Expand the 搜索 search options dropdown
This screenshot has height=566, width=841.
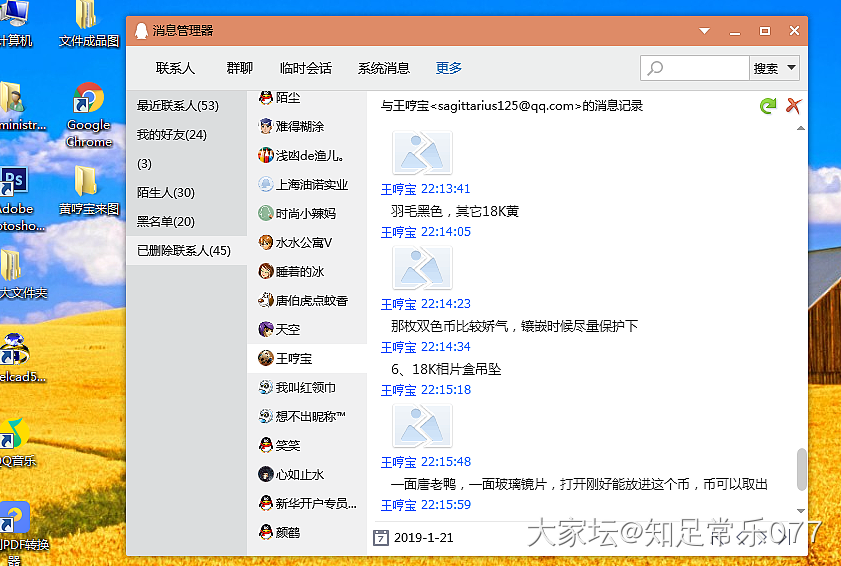[792, 68]
